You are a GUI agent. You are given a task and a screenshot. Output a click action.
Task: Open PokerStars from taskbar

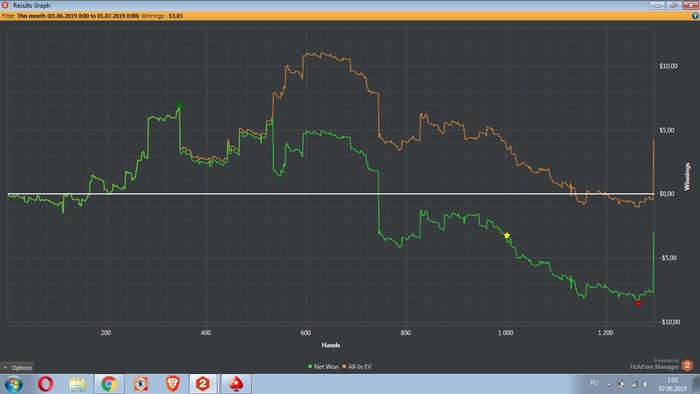tap(236, 384)
